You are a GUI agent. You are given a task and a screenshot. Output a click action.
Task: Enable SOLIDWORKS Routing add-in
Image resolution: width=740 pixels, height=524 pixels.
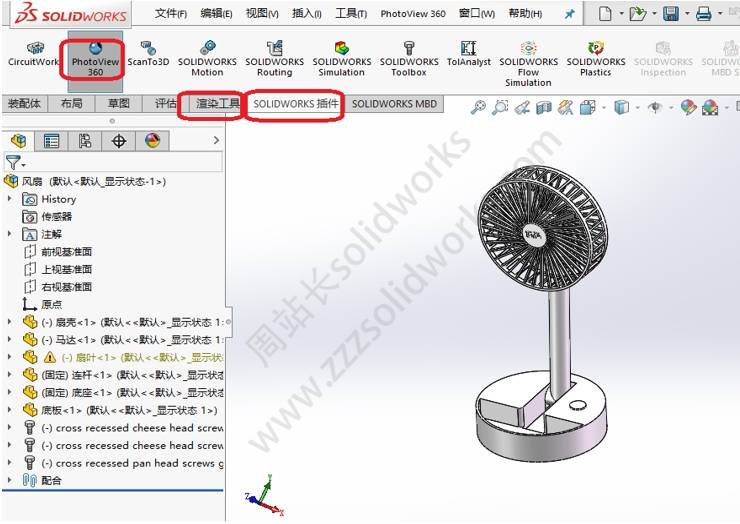tap(275, 59)
